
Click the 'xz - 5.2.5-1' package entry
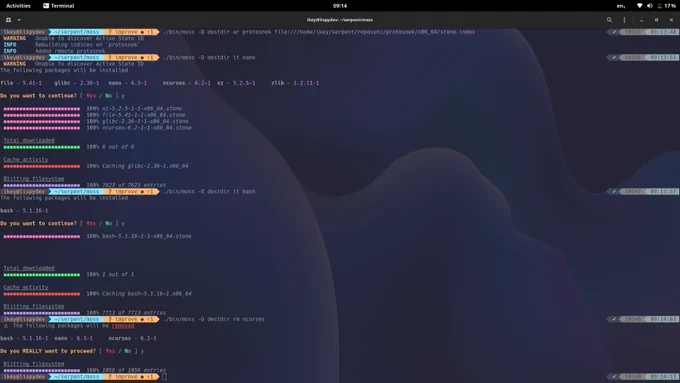click(236, 83)
